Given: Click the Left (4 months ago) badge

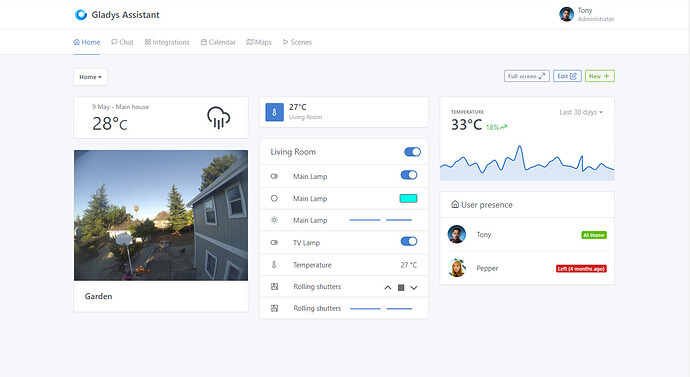Looking at the screenshot, I should 581,268.
